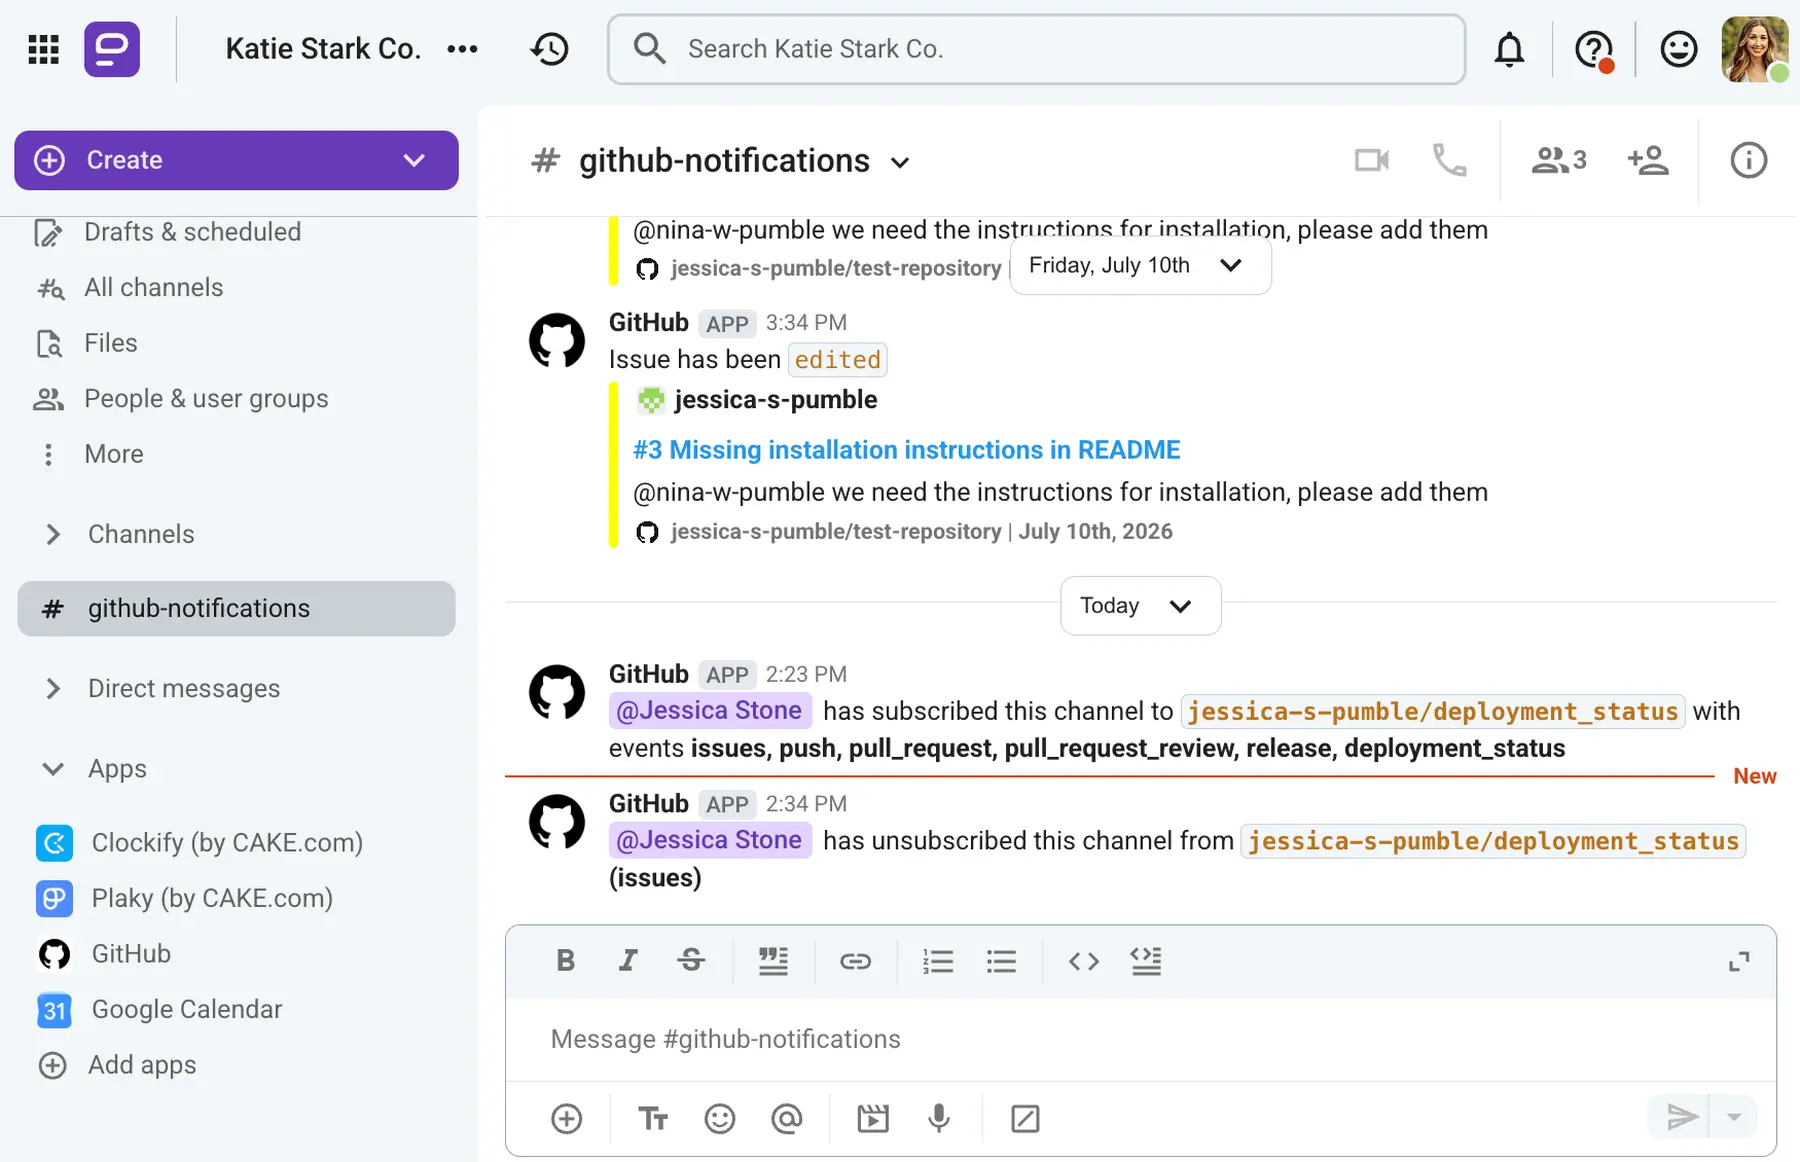Toggle bold formatting

pyautogui.click(x=566, y=961)
